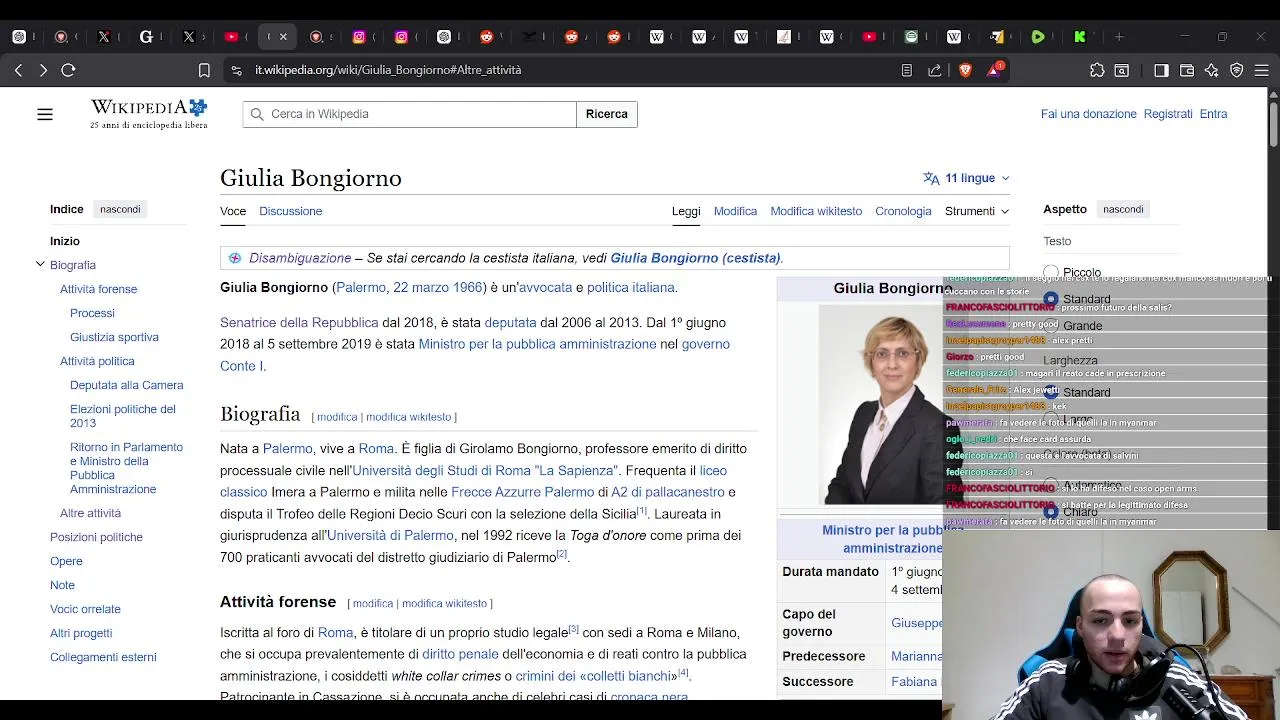Select Standard under Testo

point(1051,299)
